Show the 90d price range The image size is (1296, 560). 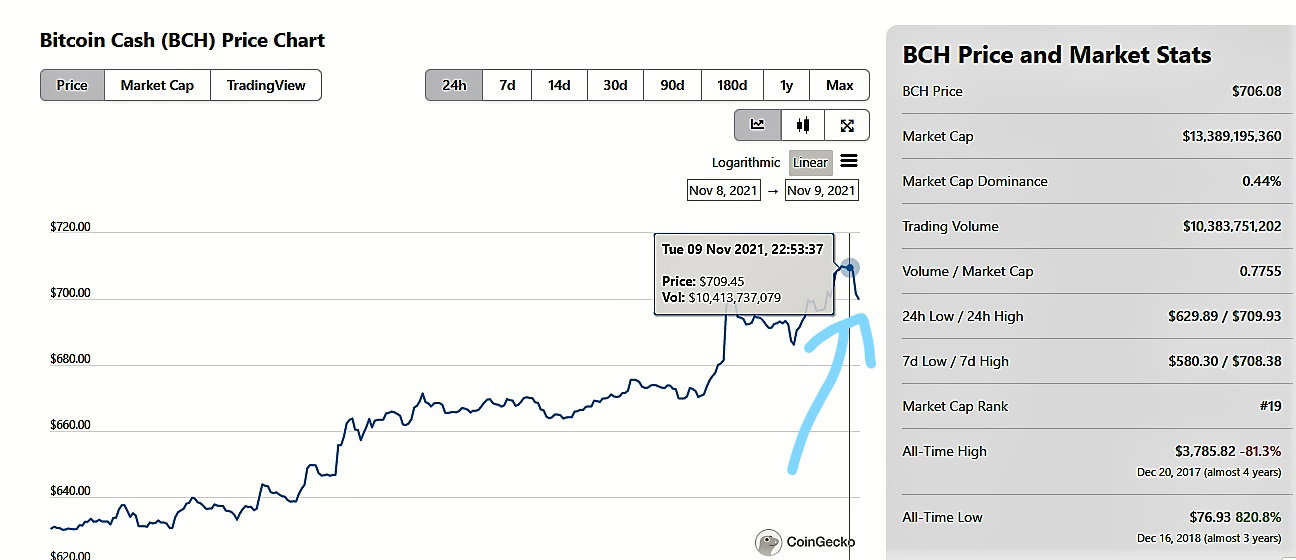pos(672,85)
